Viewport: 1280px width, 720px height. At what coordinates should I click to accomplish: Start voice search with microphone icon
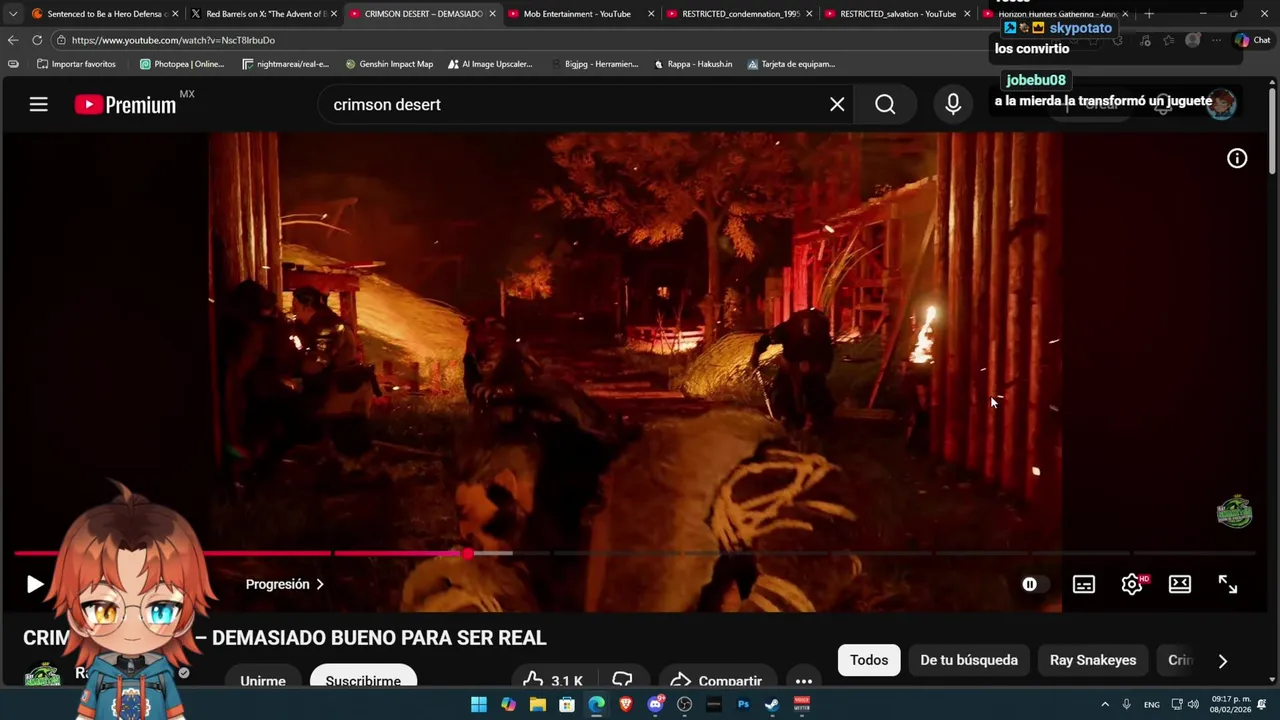pos(953,104)
